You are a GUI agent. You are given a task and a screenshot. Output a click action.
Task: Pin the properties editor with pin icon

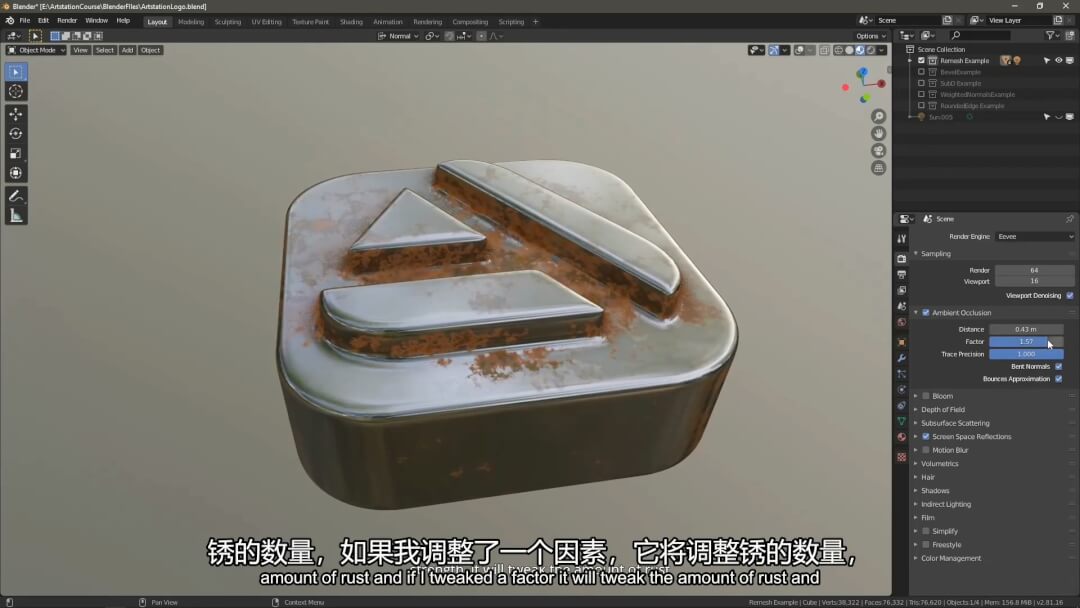click(1069, 219)
